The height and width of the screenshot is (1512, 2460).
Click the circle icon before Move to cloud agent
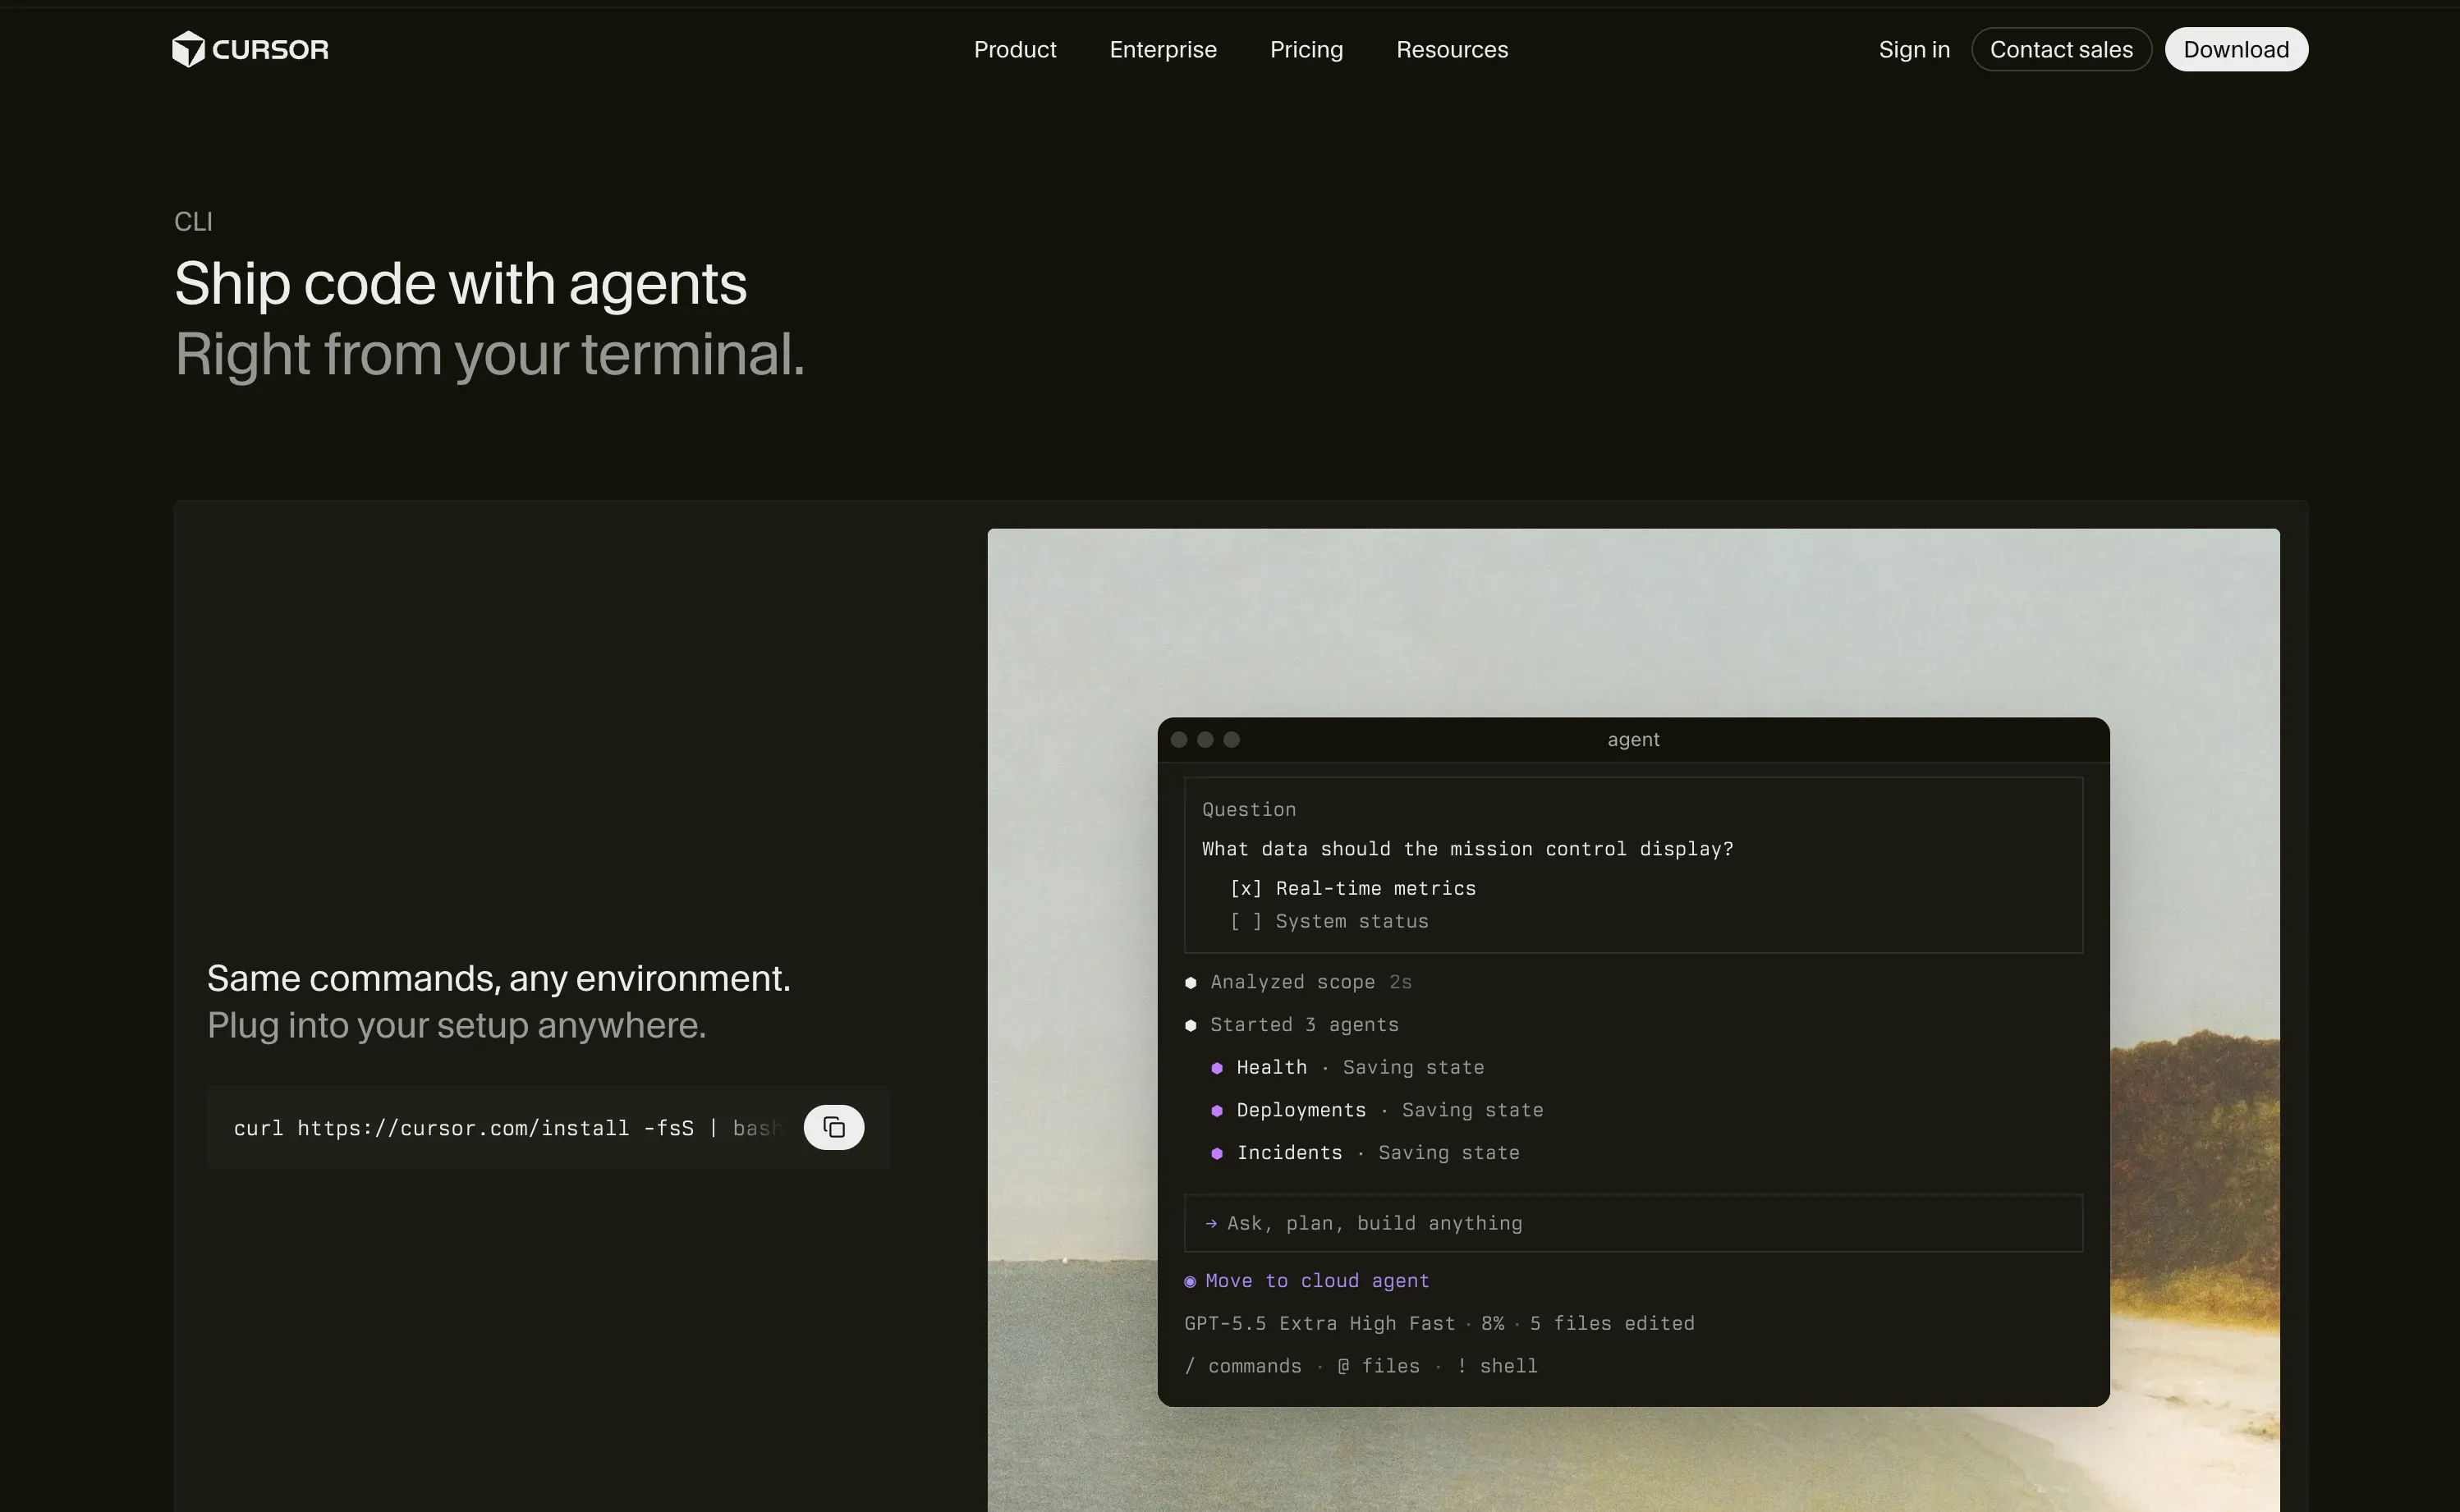[x=1190, y=1281]
